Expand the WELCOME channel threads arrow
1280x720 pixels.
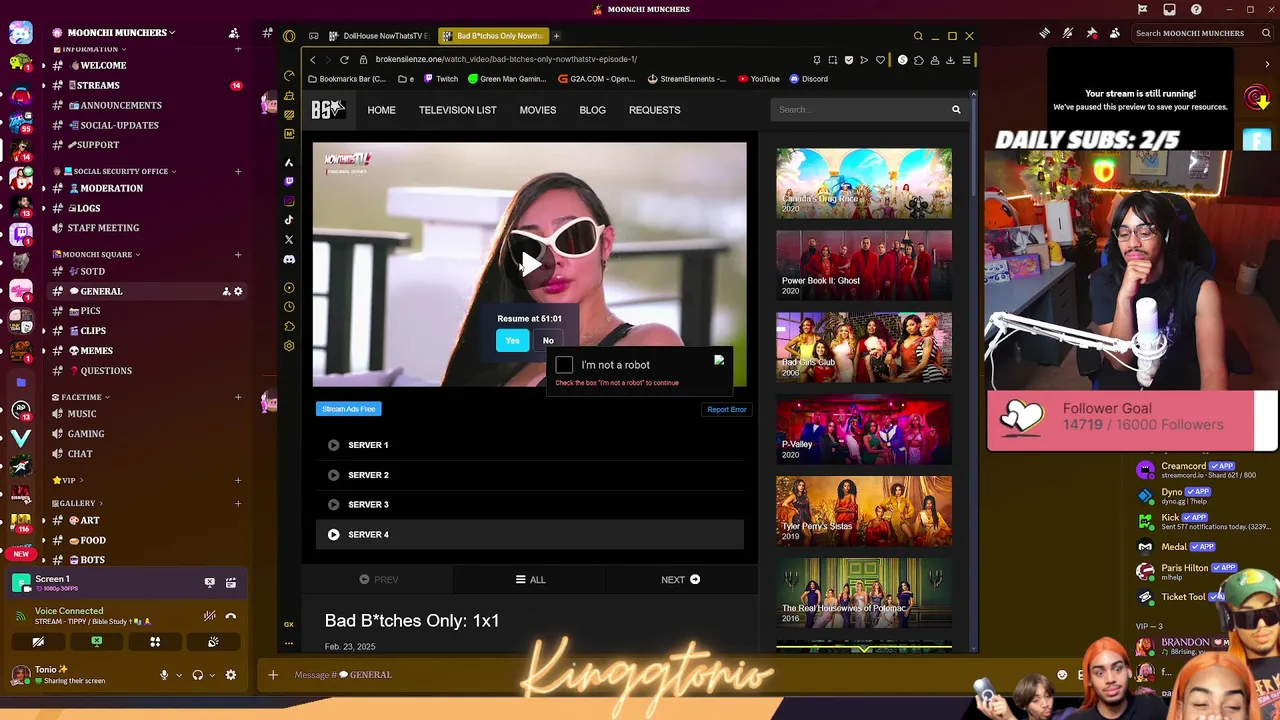[43, 65]
